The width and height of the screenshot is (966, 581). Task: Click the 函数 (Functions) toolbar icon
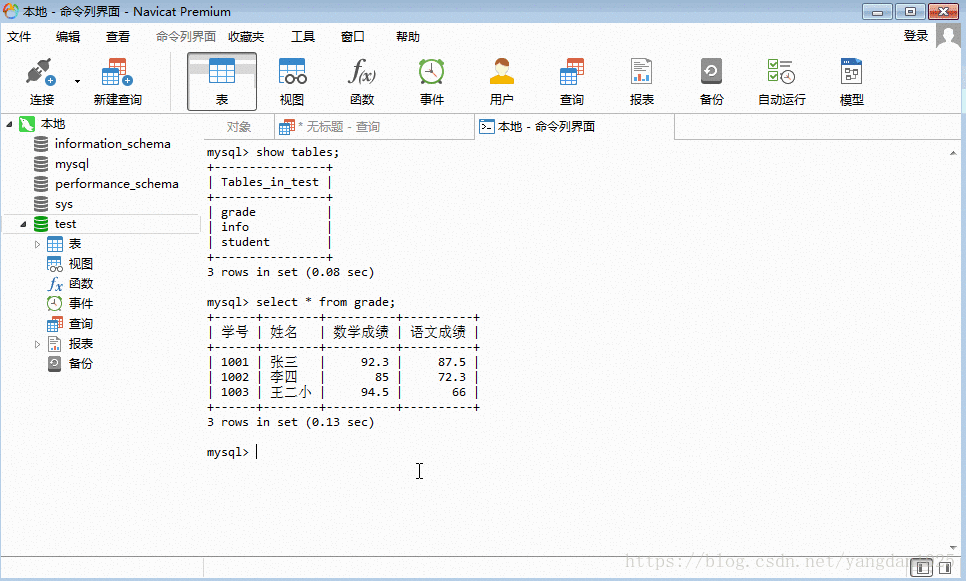(x=362, y=80)
